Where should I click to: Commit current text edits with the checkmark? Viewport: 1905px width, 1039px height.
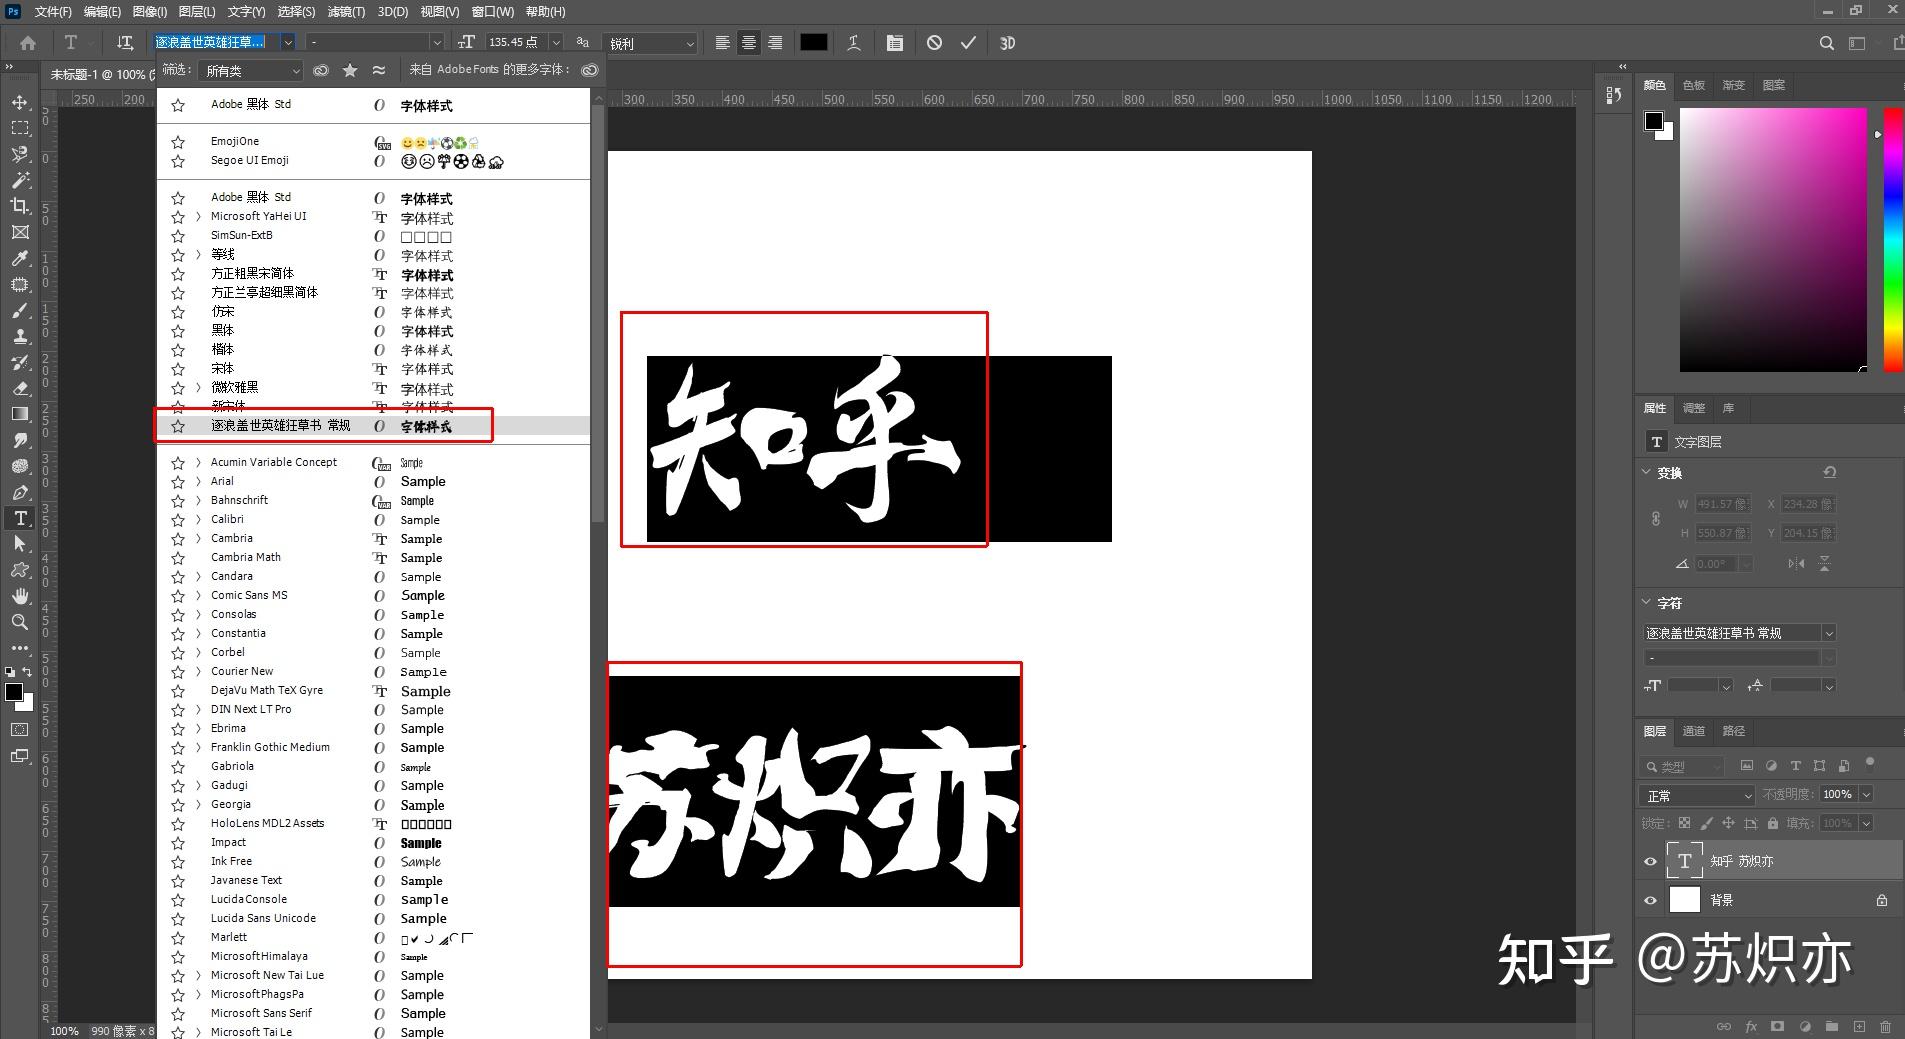click(x=968, y=43)
